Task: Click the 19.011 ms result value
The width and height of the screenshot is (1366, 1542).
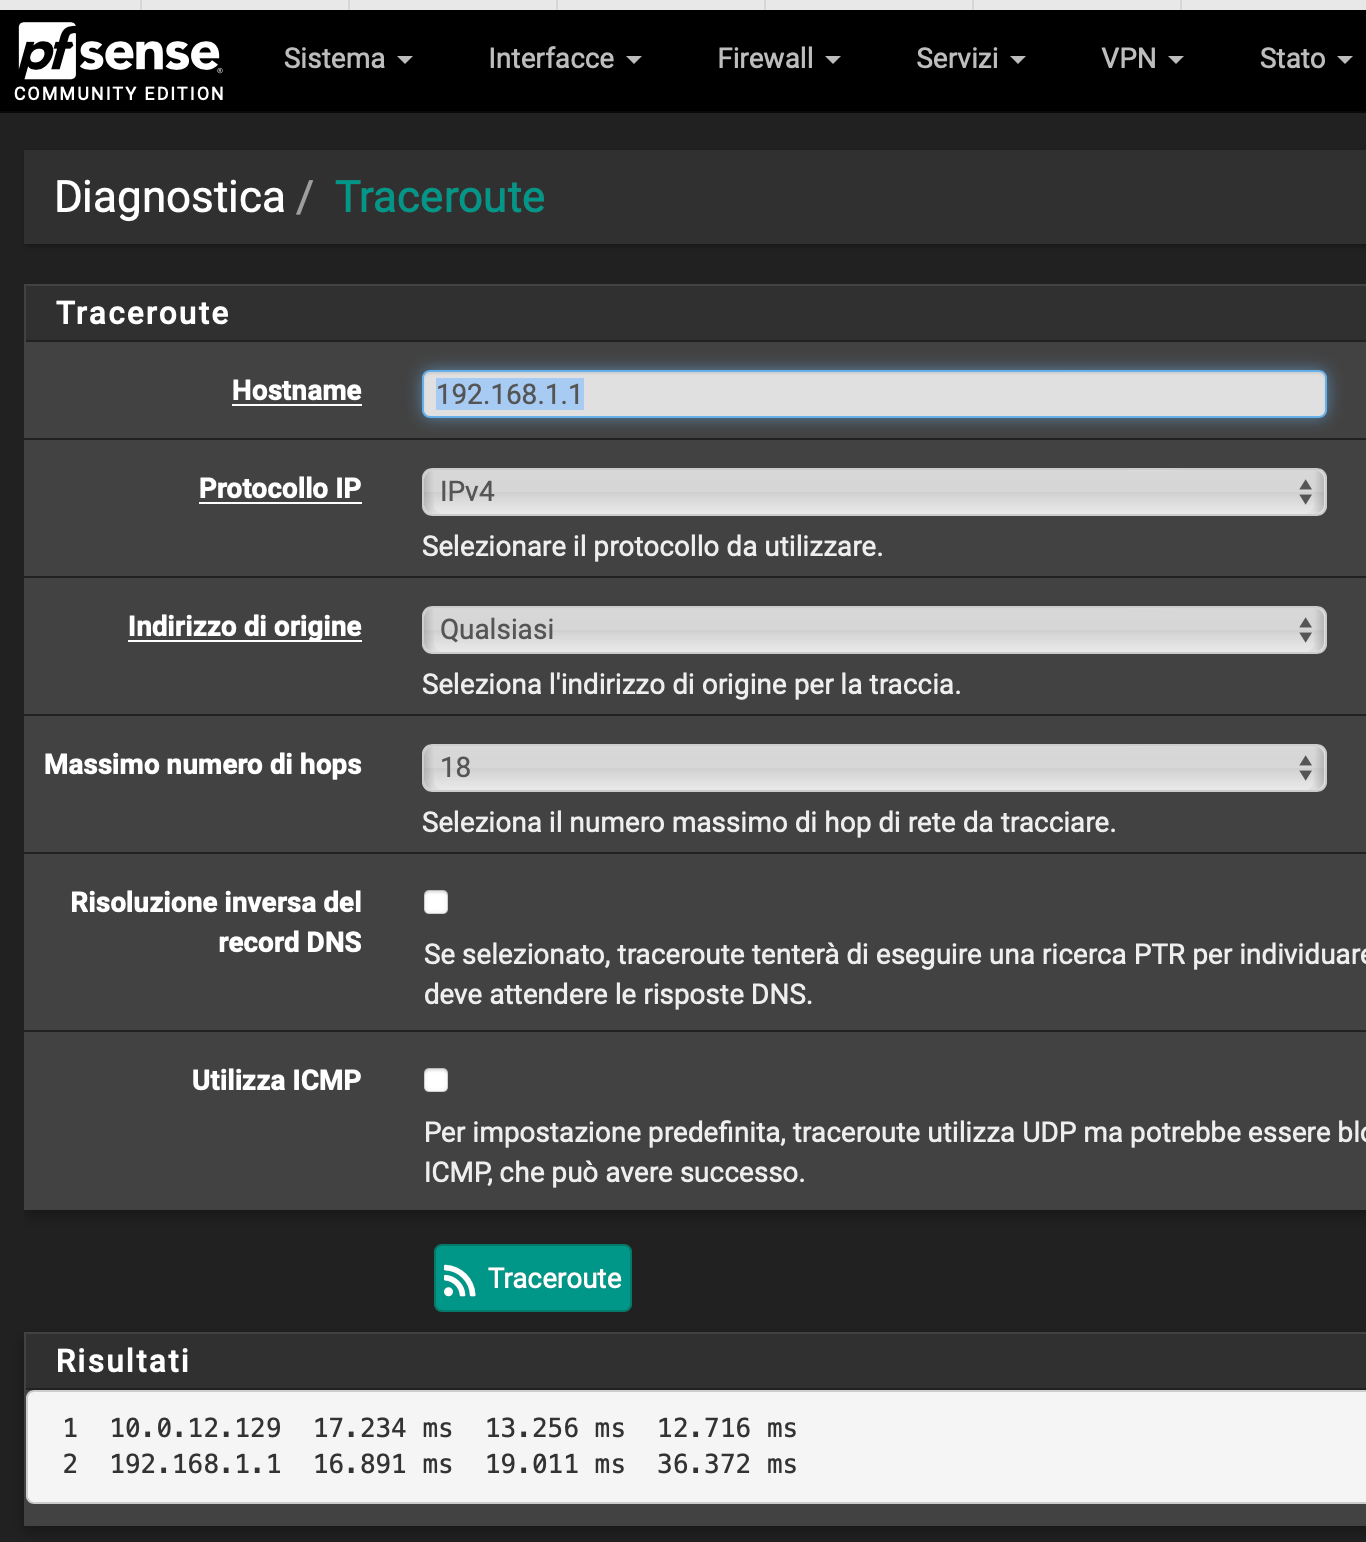Action: [555, 1464]
